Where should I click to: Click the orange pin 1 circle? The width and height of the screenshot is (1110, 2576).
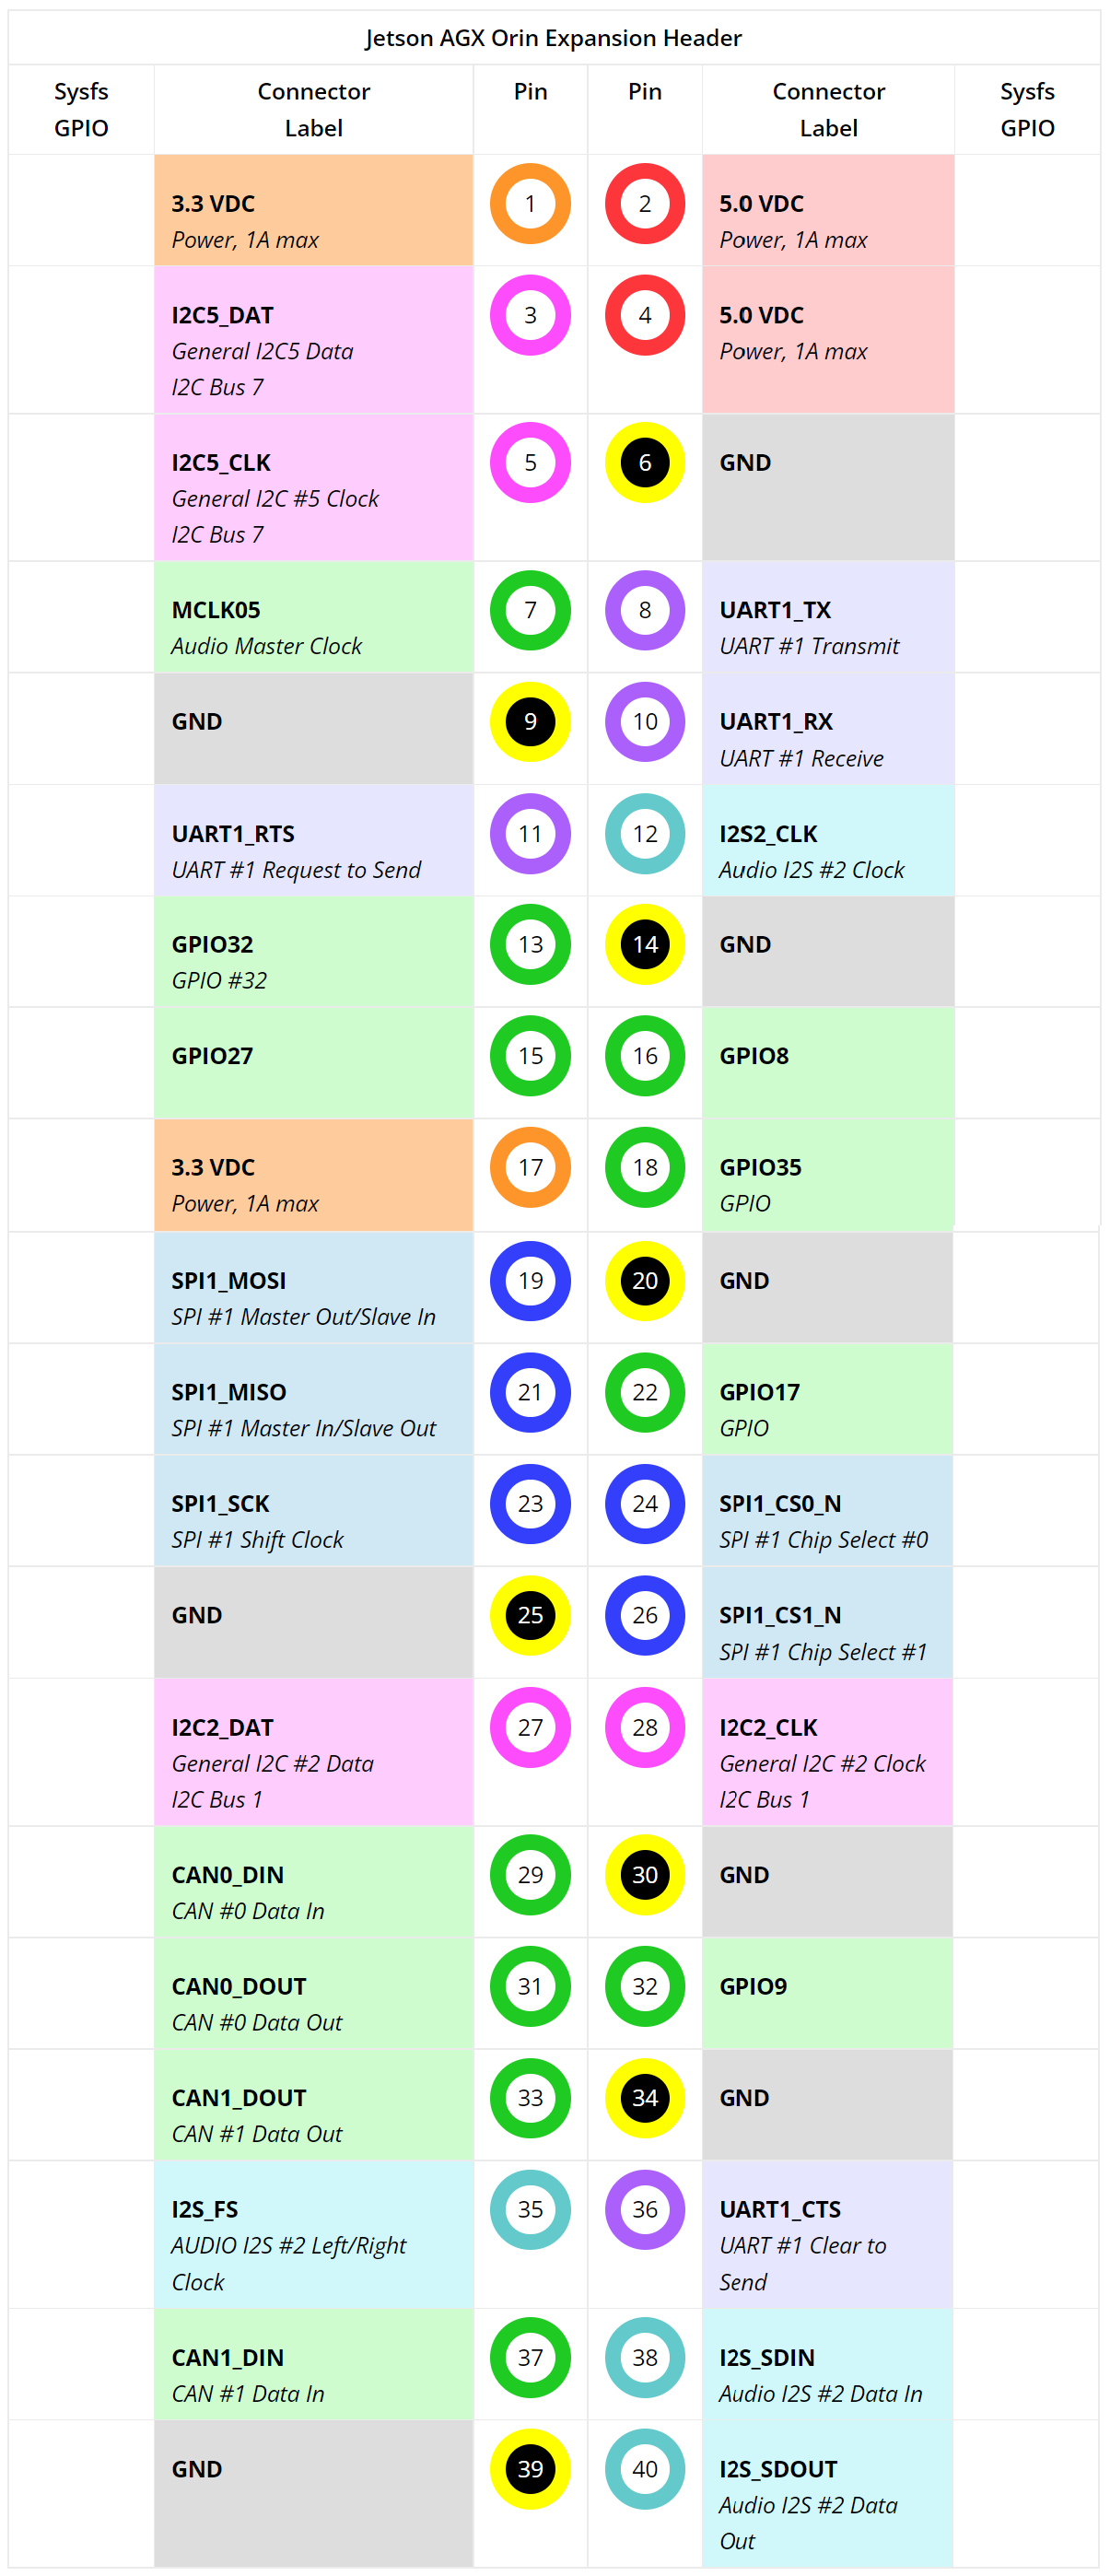pyautogui.click(x=530, y=204)
